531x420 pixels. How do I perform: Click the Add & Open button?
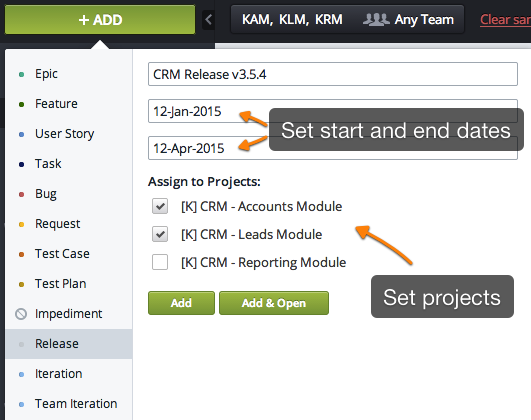click(x=274, y=303)
